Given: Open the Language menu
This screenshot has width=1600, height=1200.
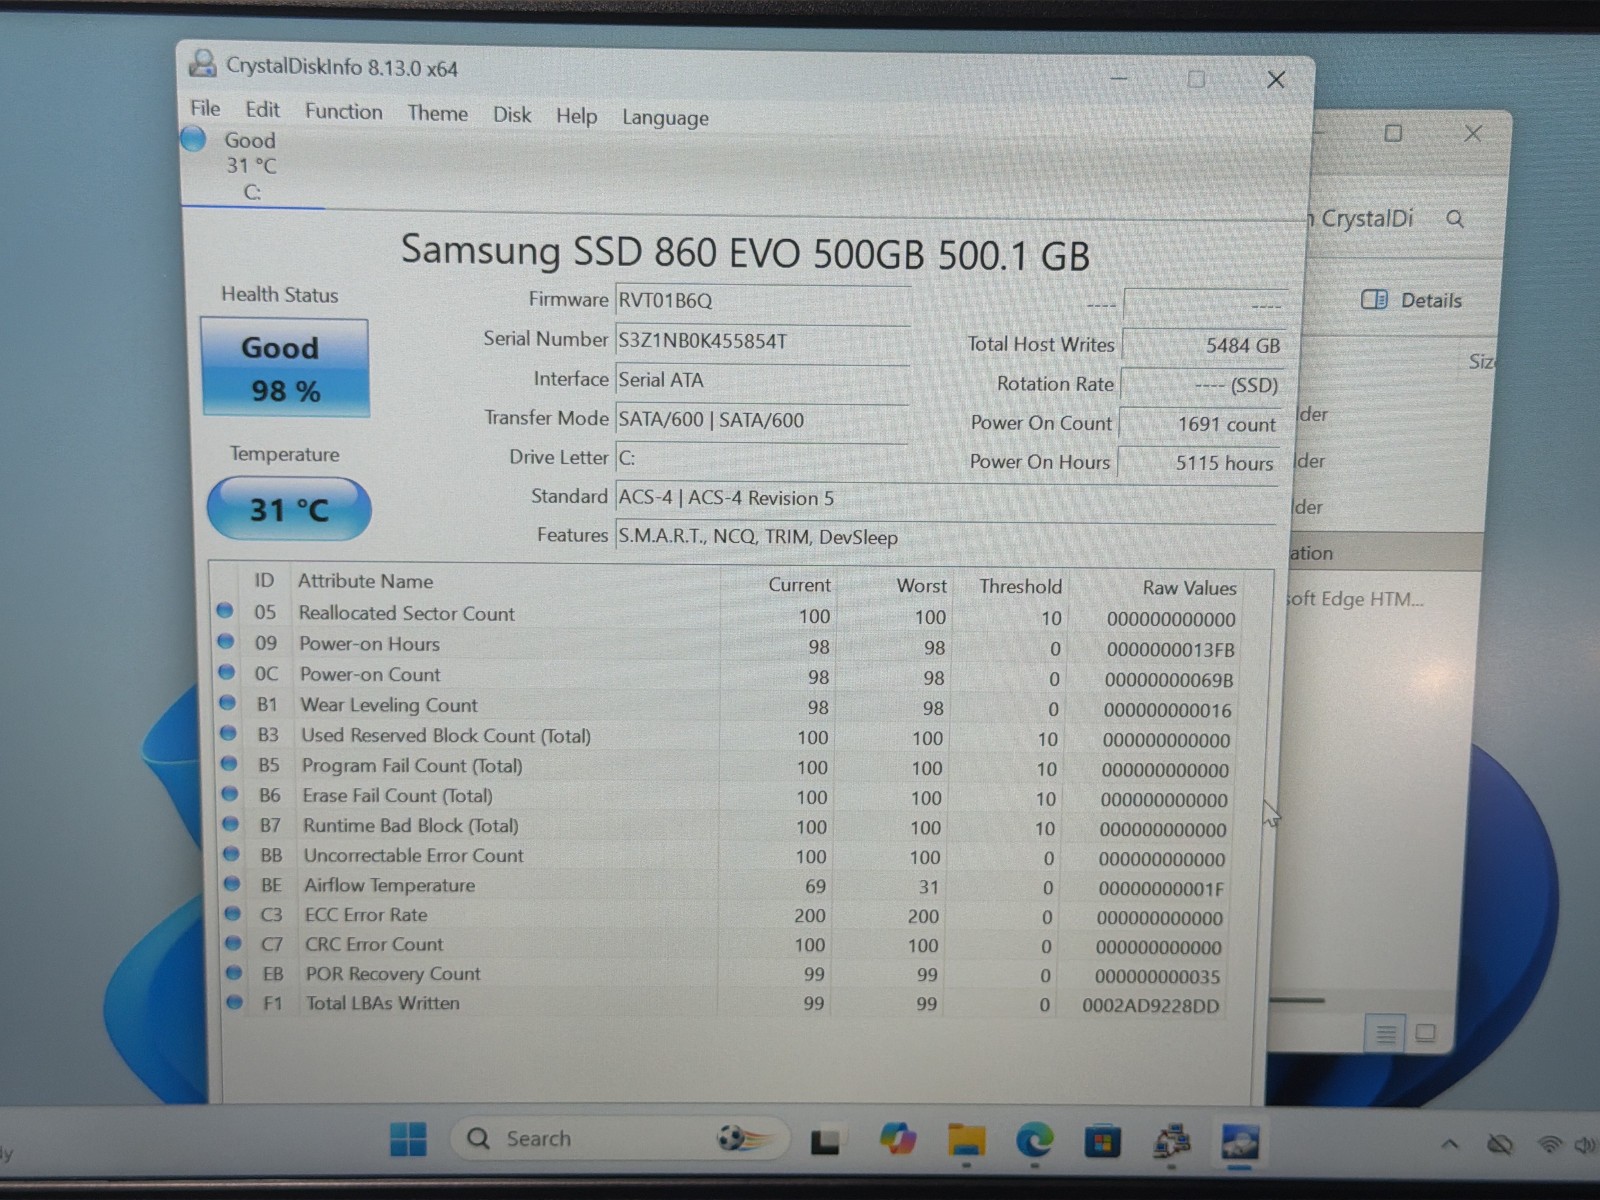Looking at the screenshot, I should pos(665,118).
